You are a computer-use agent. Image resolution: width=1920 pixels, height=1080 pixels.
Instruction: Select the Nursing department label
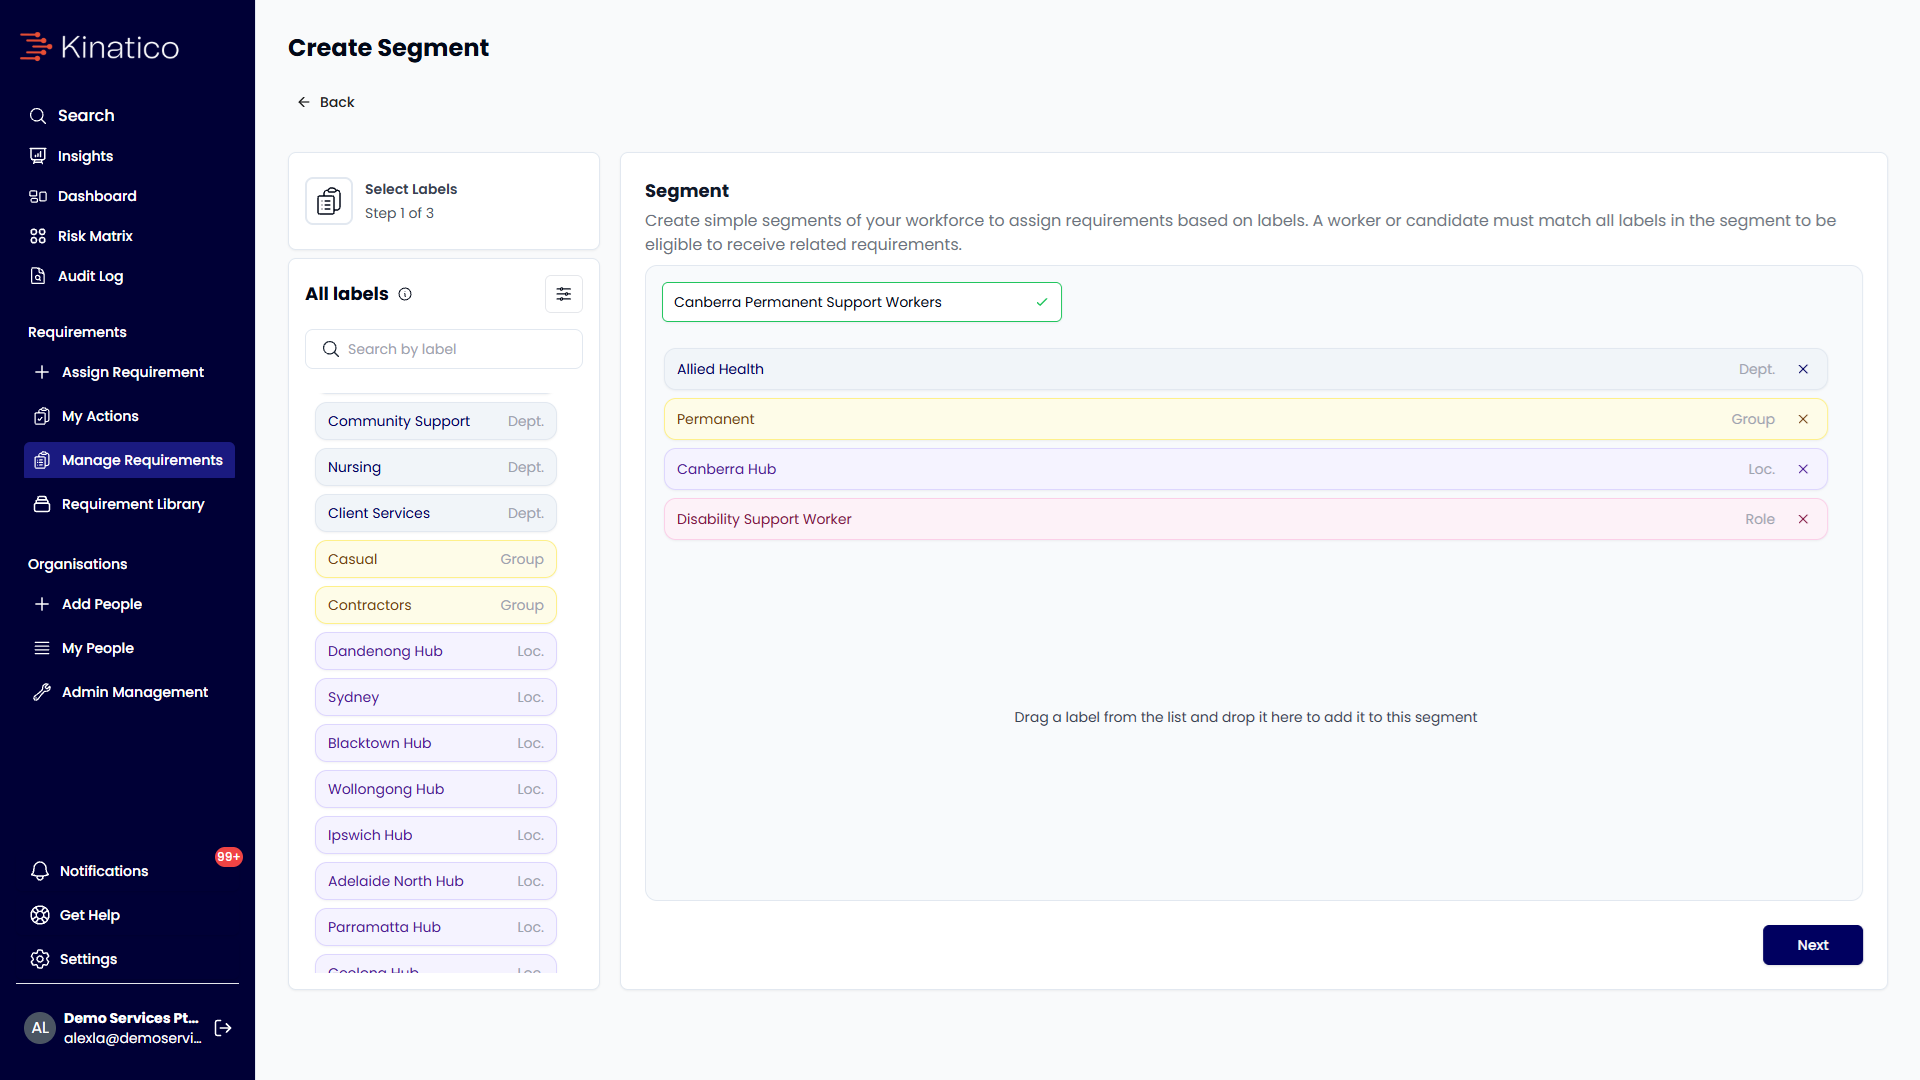click(x=436, y=467)
